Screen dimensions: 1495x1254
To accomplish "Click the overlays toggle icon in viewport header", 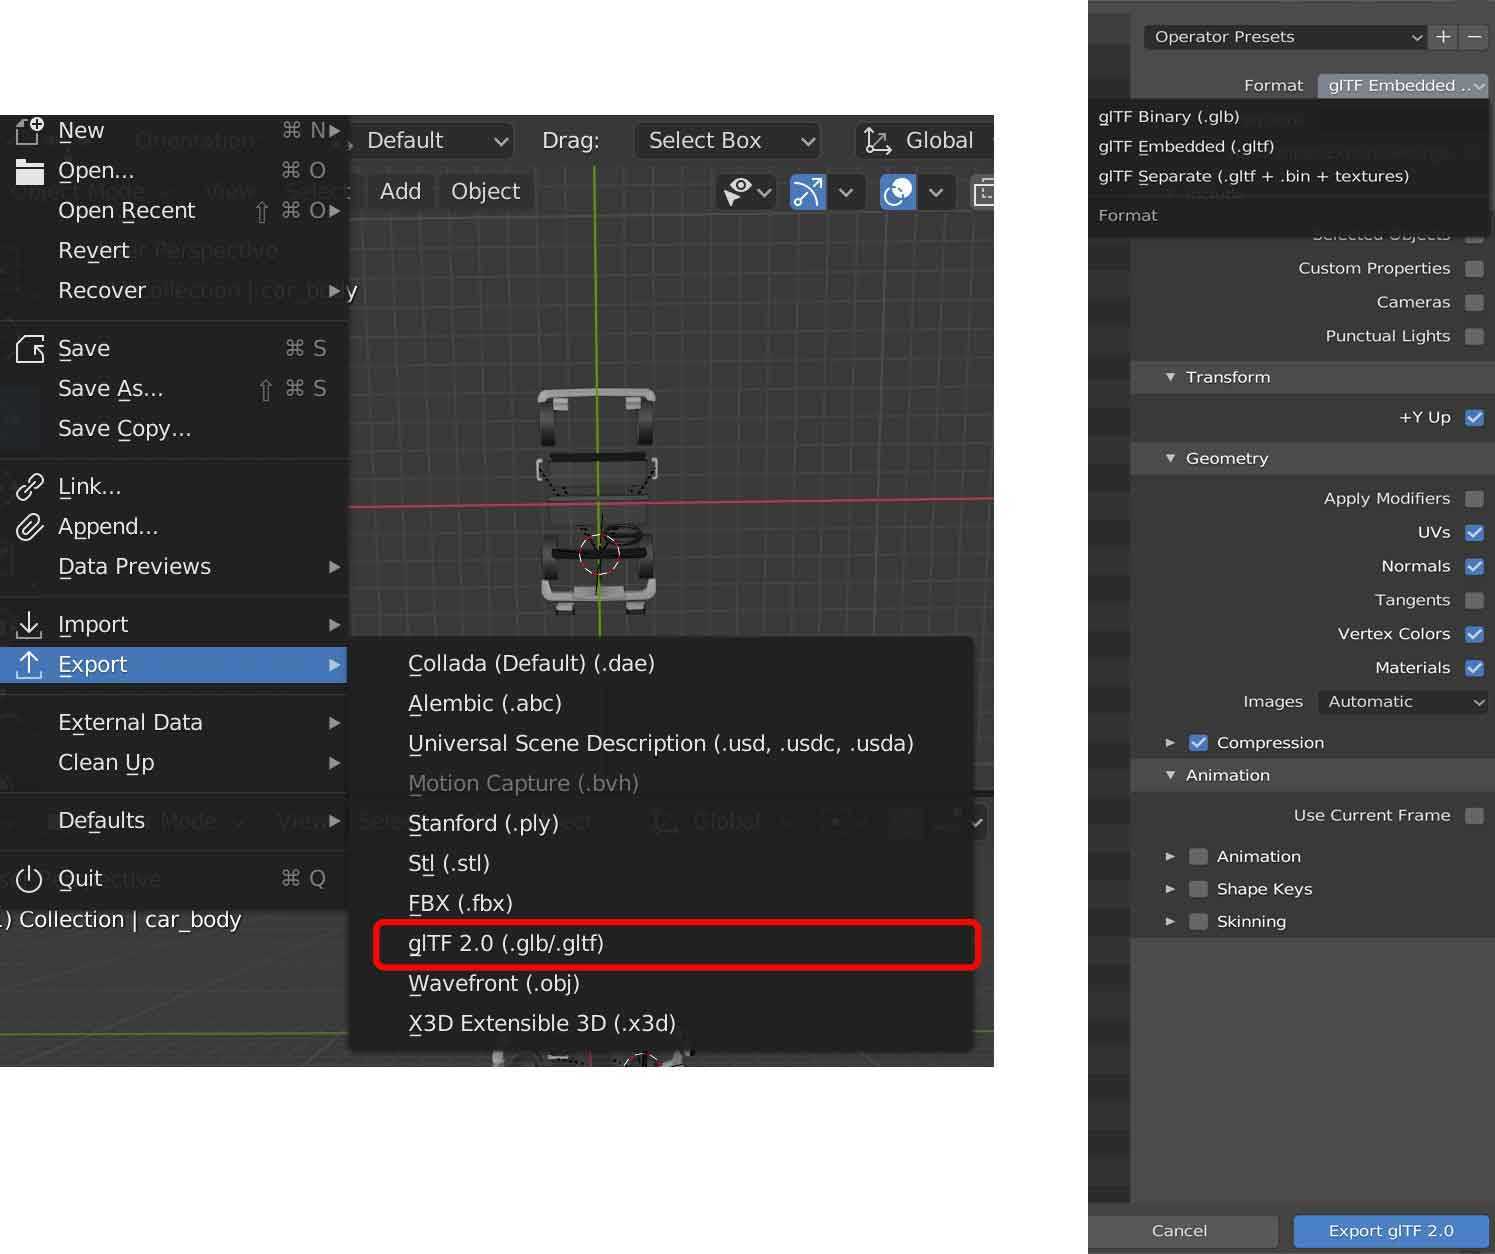I will pos(897,192).
